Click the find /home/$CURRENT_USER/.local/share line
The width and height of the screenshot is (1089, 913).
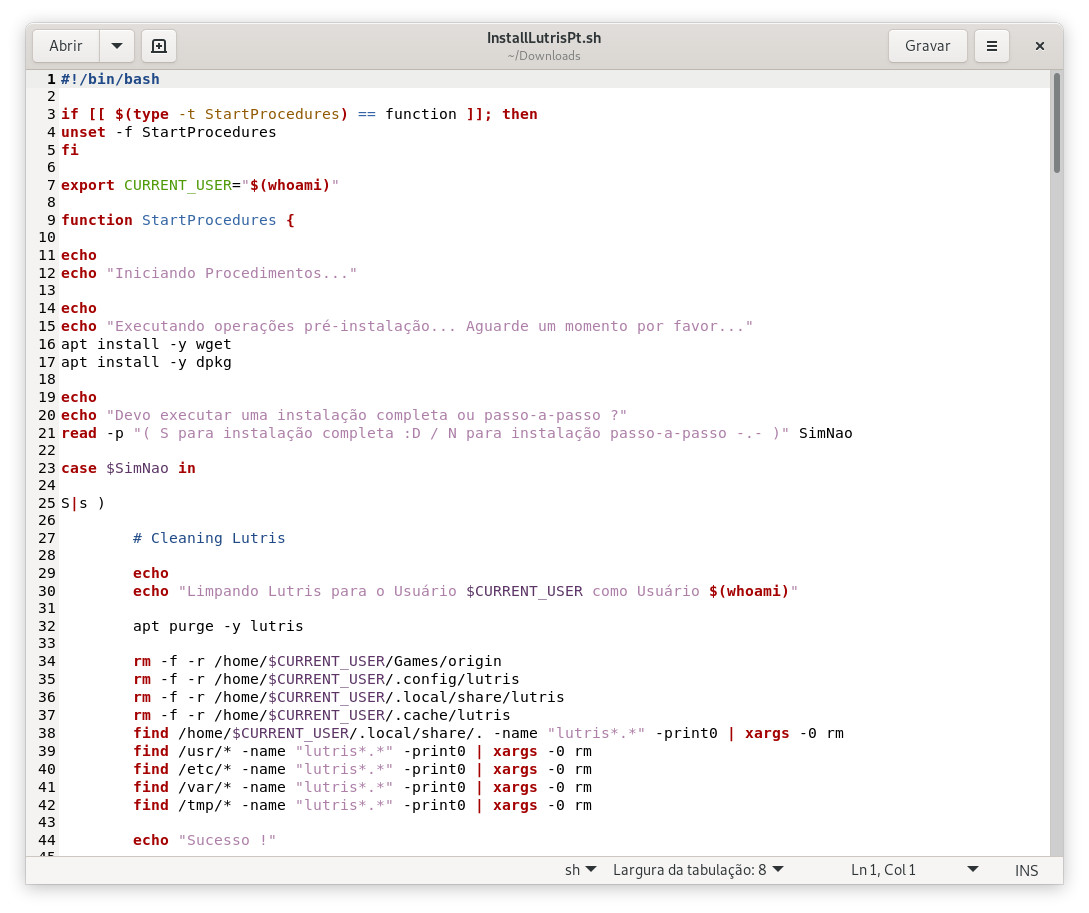point(488,733)
